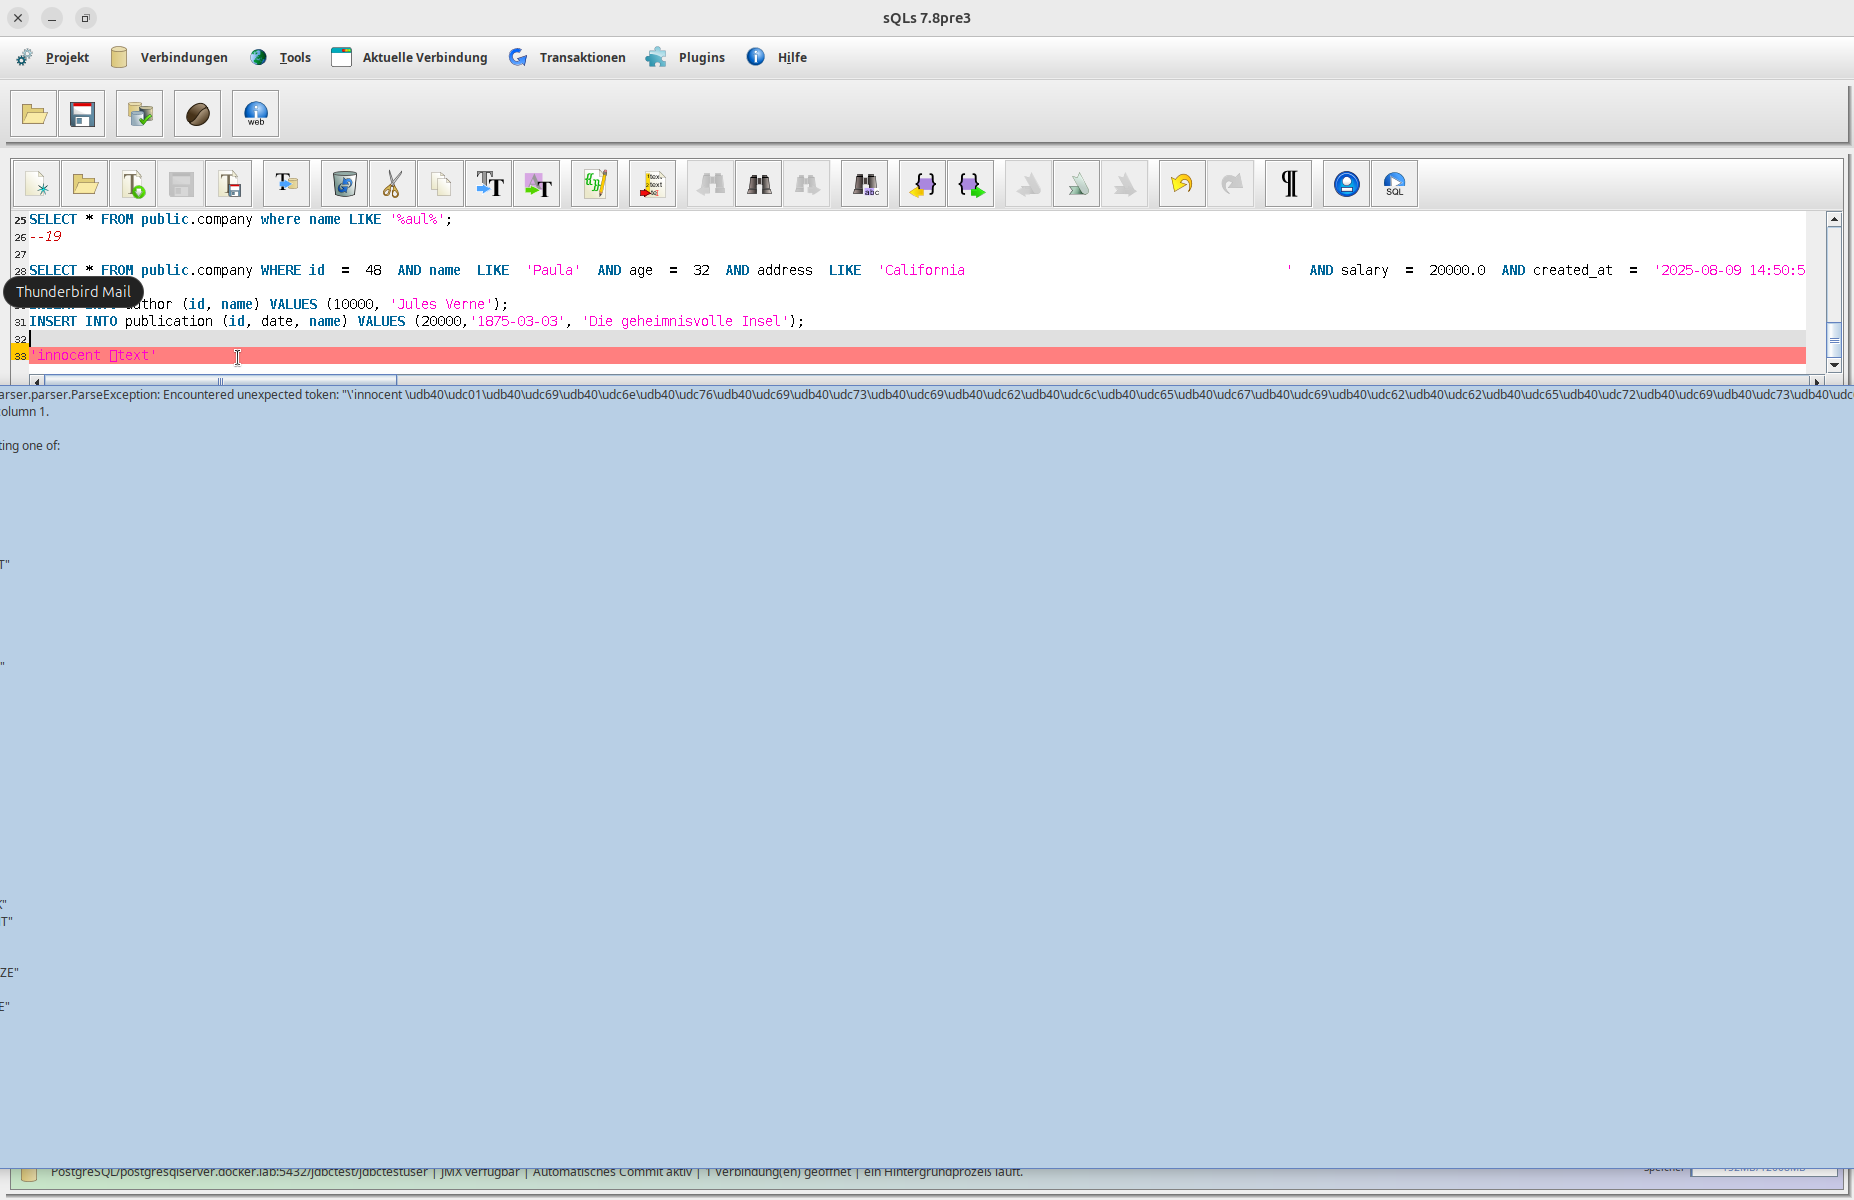Undo the last edit
Image resolution: width=1854 pixels, height=1200 pixels.
pyautogui.click(x=1181, y=183)
